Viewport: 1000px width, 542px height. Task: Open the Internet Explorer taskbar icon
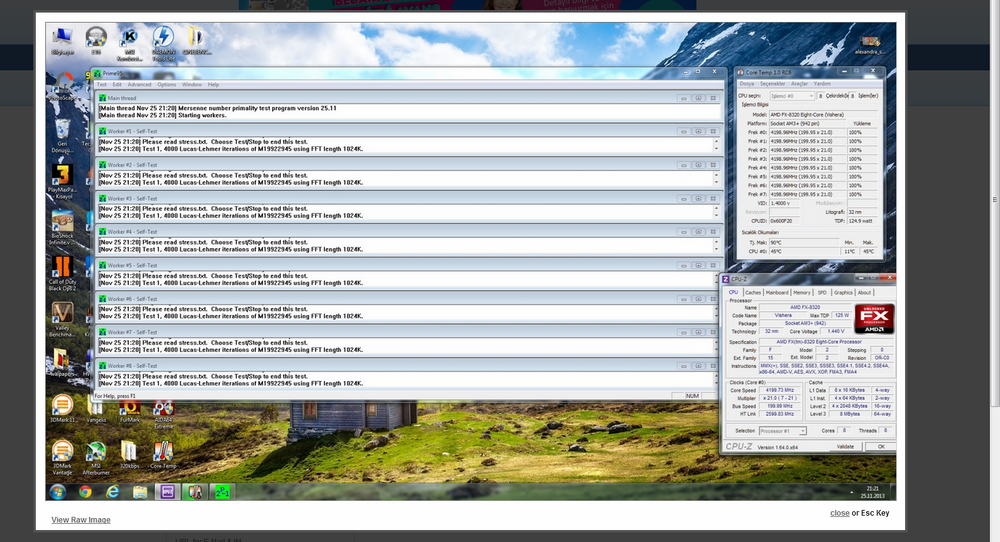tap(112, 492)
